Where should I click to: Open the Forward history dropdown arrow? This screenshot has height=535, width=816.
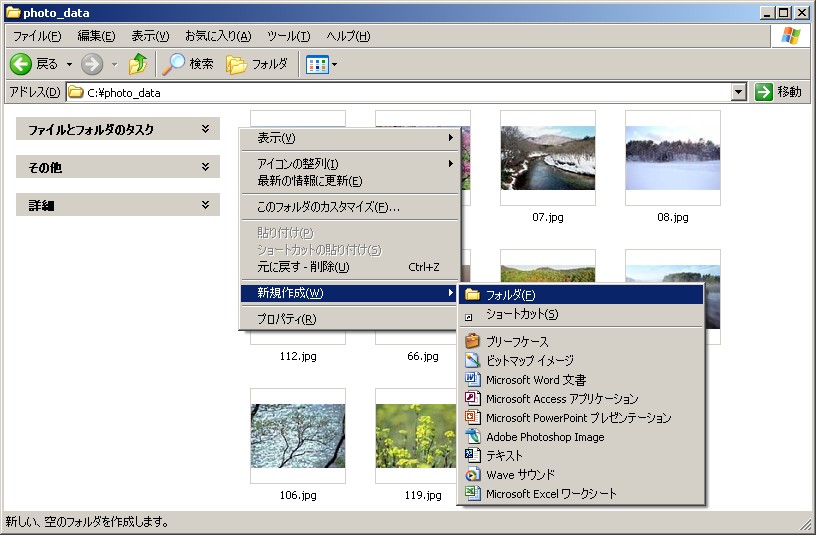114,65
